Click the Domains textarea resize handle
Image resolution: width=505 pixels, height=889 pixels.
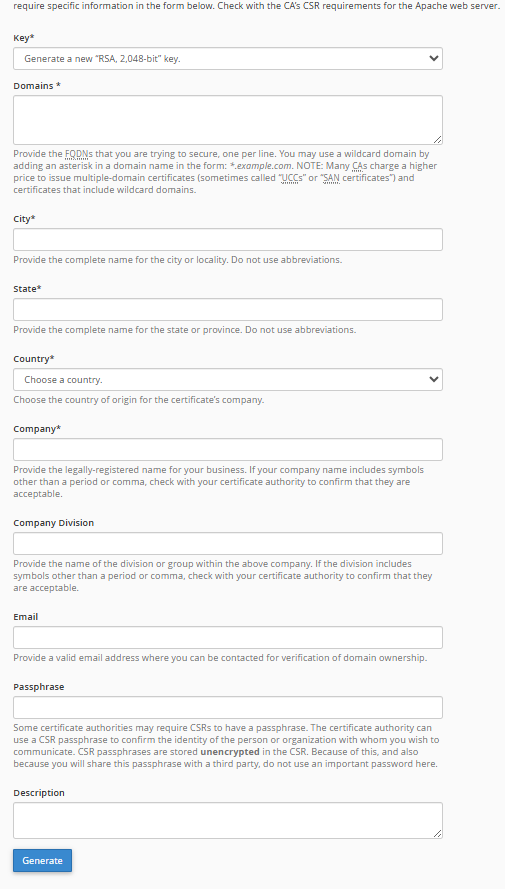click(x=437, y=139)
